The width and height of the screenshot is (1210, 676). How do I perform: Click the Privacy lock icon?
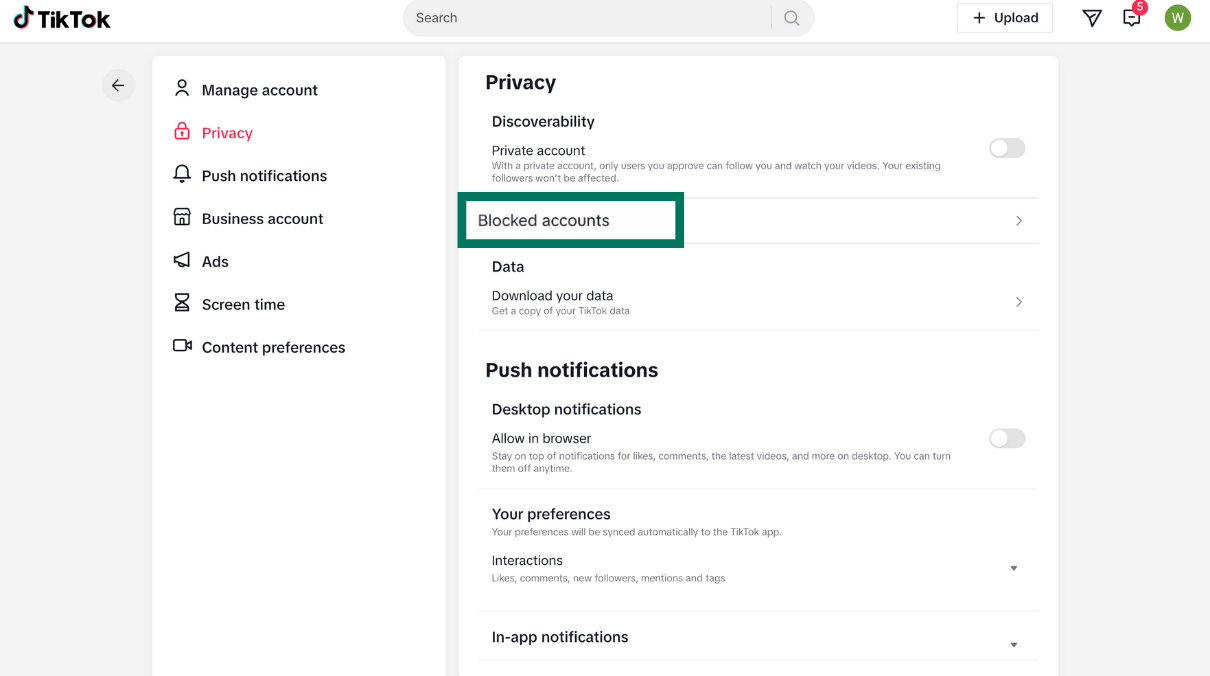click(181, 131)
